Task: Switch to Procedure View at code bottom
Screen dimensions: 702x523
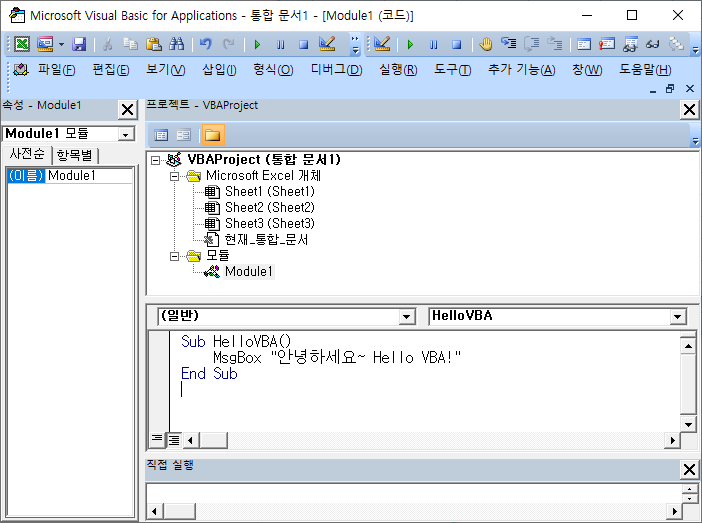Action: 157,440
